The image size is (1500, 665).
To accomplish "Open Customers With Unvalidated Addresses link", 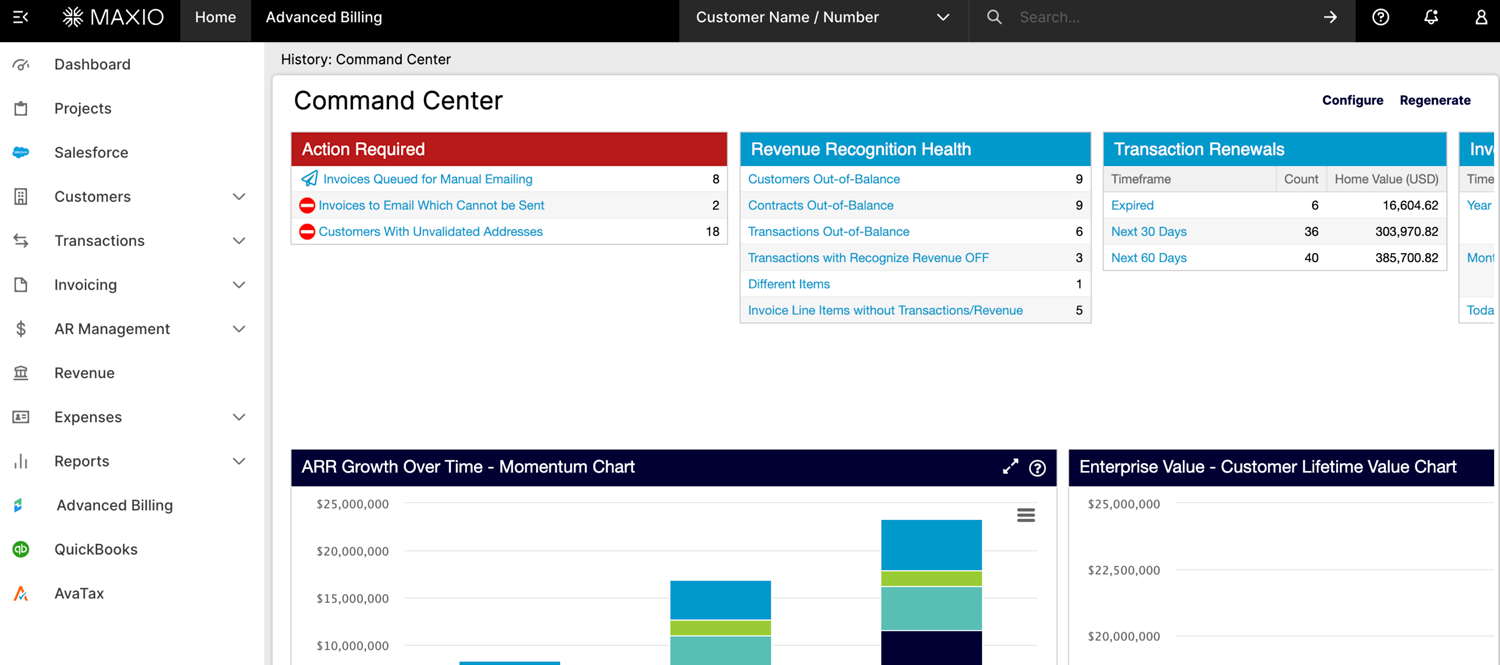I will click(430, 231).
